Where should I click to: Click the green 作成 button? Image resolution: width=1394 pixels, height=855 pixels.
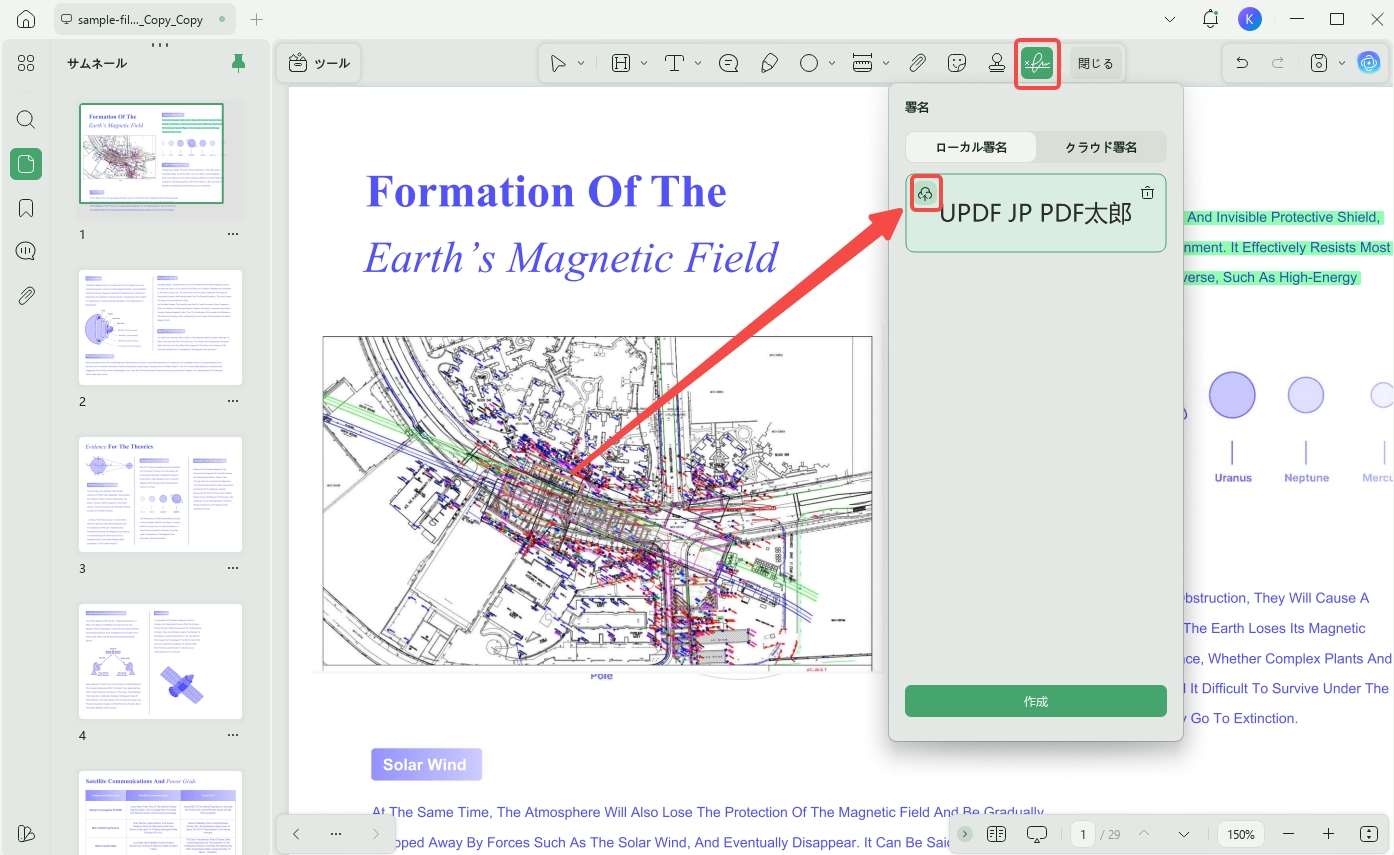[x=1036, y=701]
